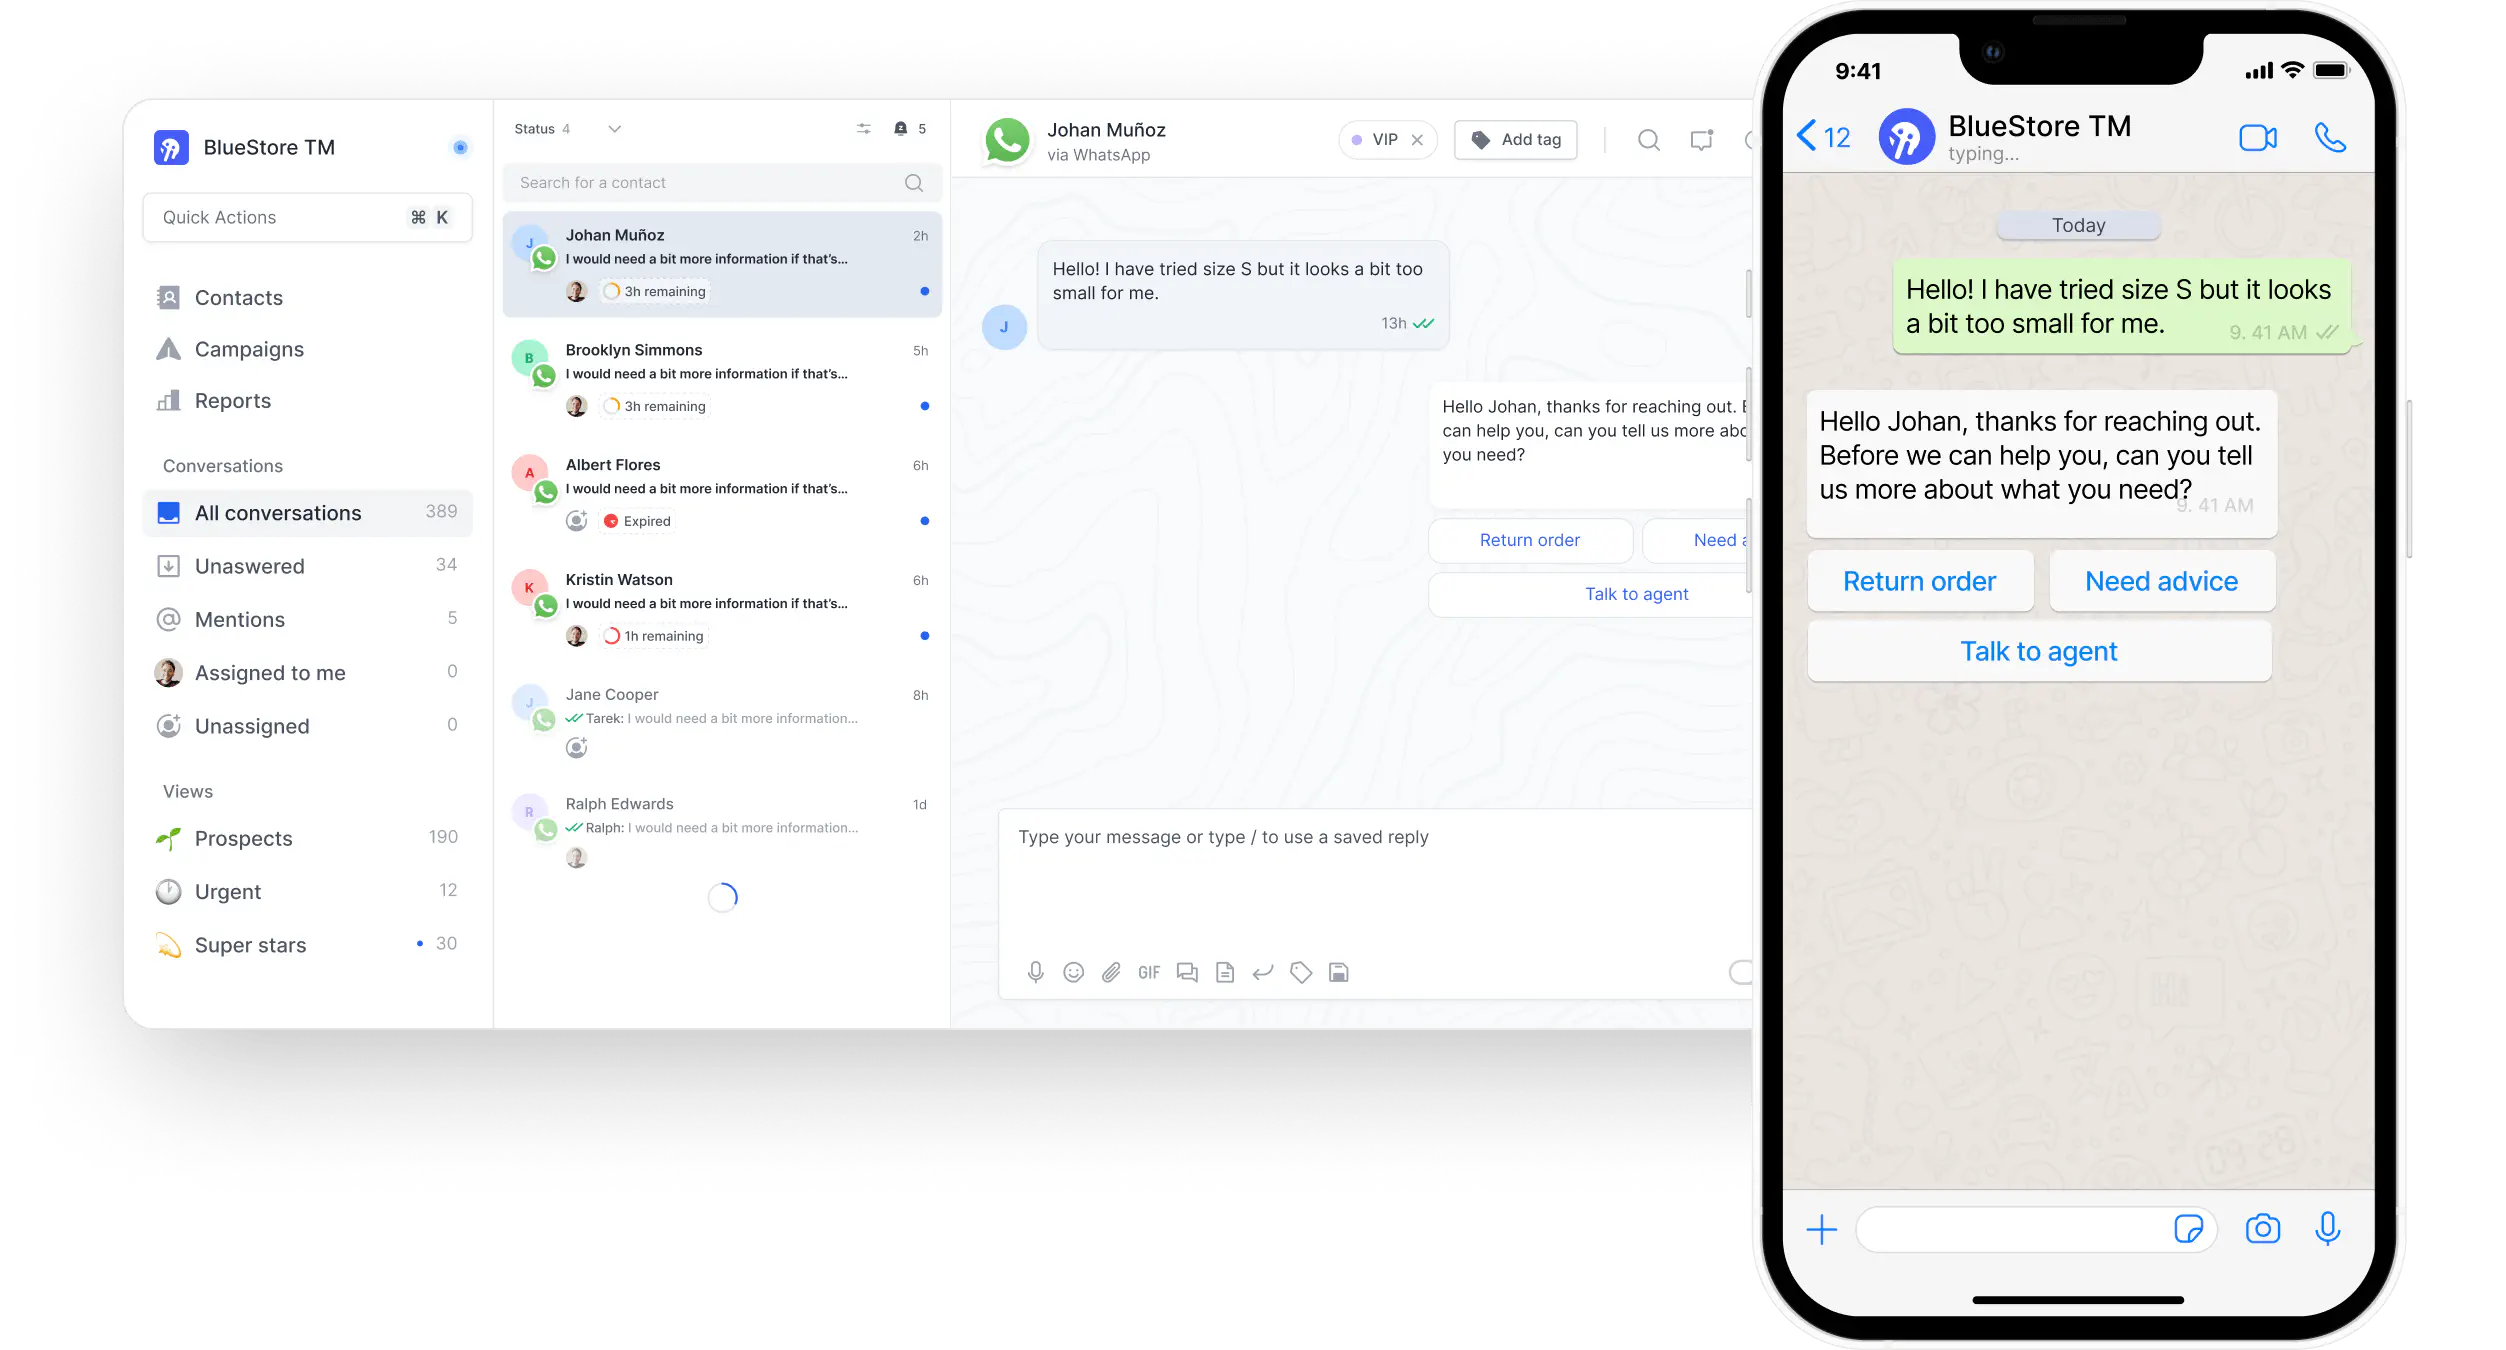Select the audio/microphone icon in toolbar
Screen dimensions: 2506x1350
[1032, 971]
